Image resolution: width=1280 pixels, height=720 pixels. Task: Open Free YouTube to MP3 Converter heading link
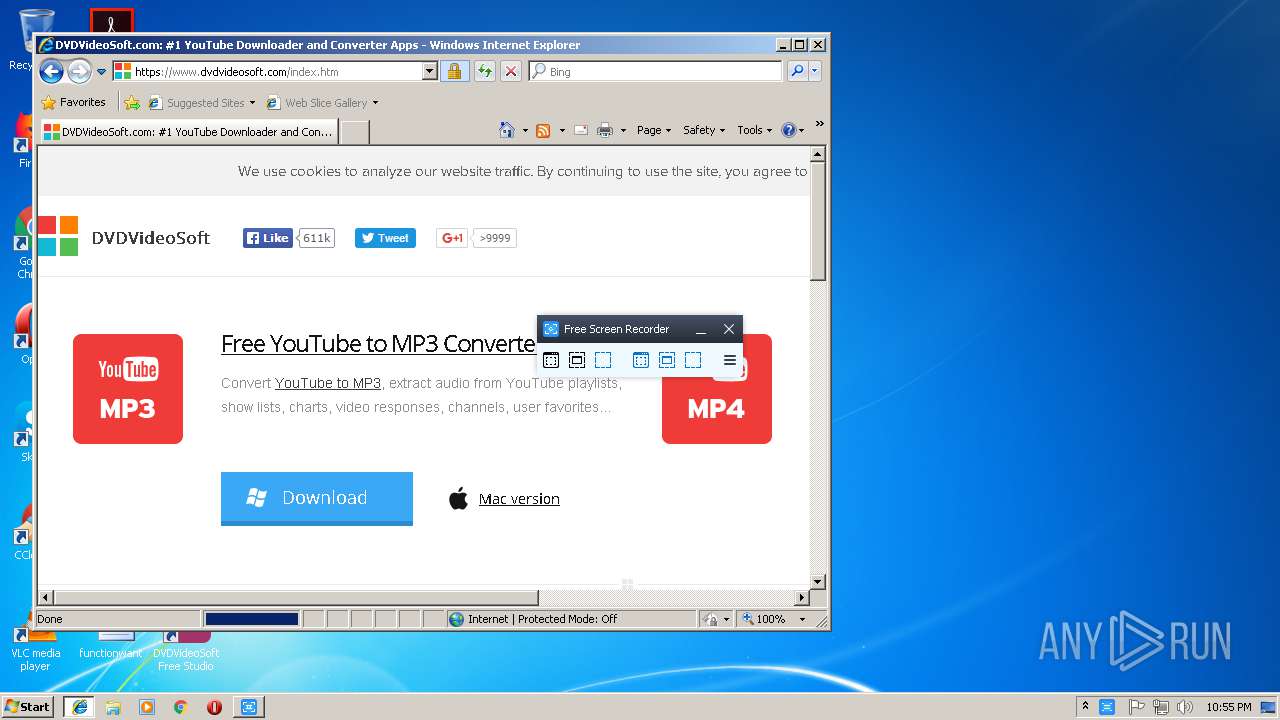click(x=378, y=344)
